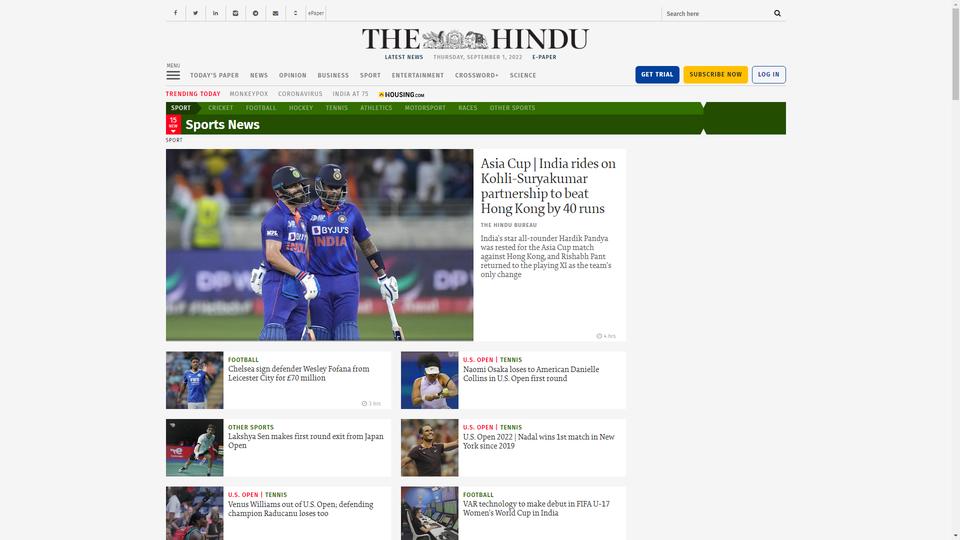This screenshot has width=960, height=540.
Task: Click the search magnifier icon
Action: point(777,13)
